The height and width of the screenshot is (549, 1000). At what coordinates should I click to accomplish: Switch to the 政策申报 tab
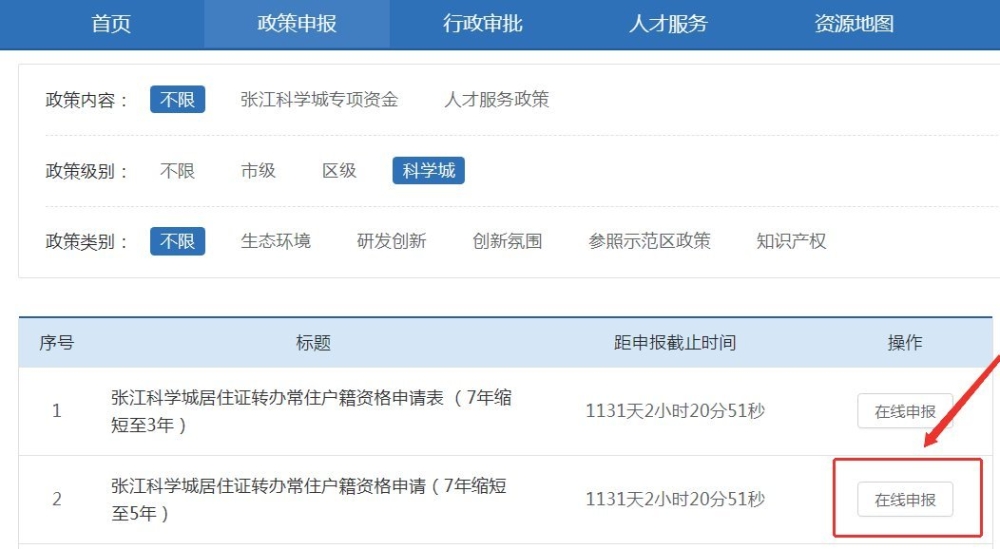297,24
